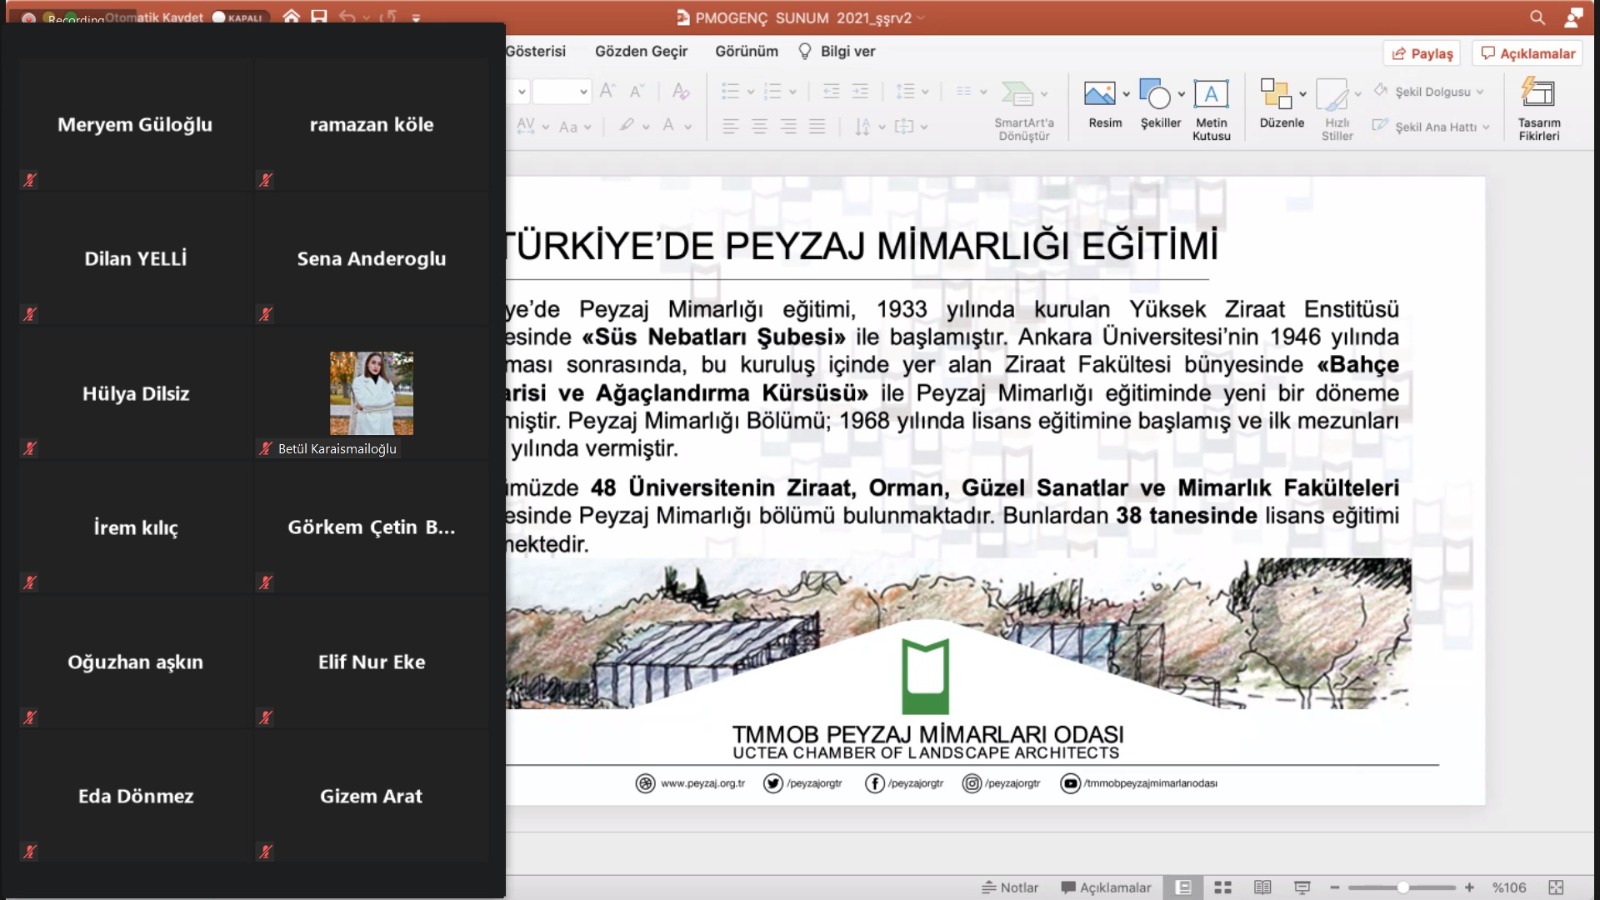This screenshot has width=1600, height=900.
Task: Click the fit-slide-to-window icon
Action: point(1556,887)
